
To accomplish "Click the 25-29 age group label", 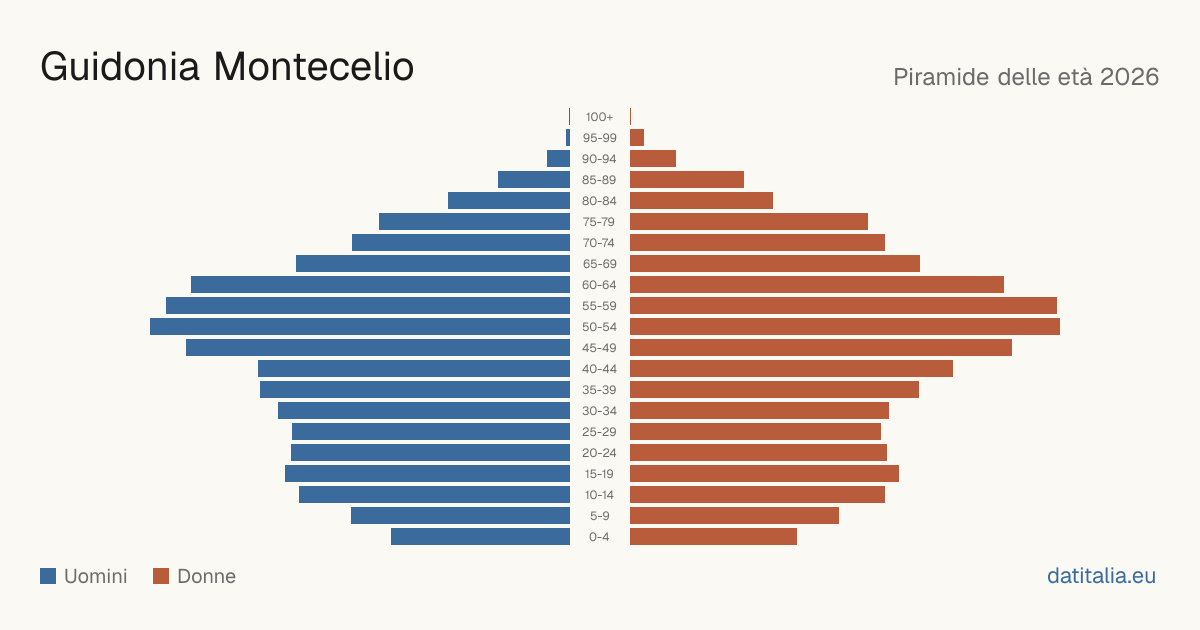I will (600, 432).
